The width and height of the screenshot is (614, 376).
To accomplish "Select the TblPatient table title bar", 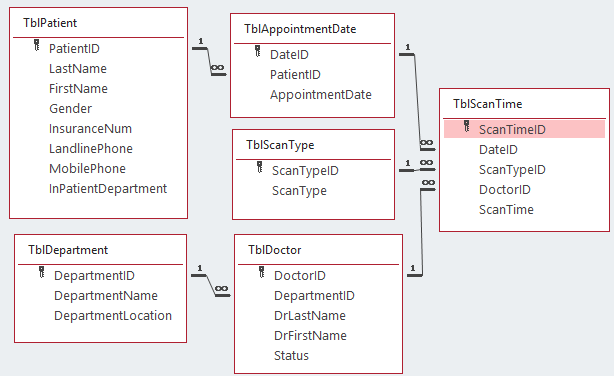I will [98, 23].
